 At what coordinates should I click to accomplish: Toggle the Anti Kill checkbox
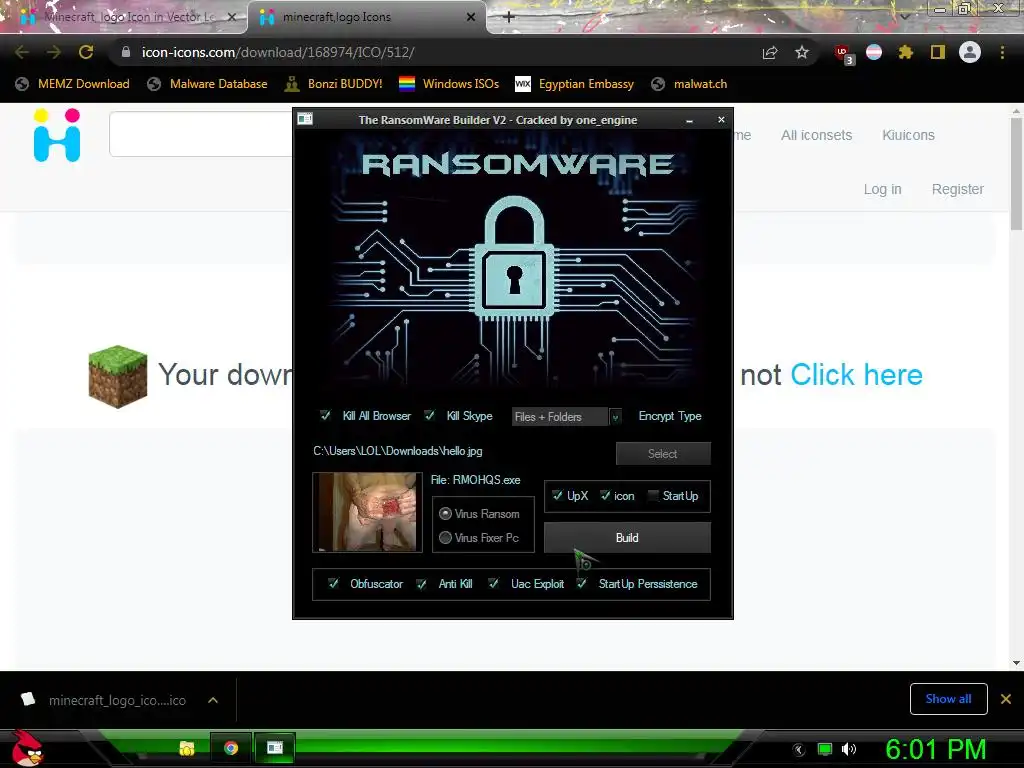coord(422,583)
